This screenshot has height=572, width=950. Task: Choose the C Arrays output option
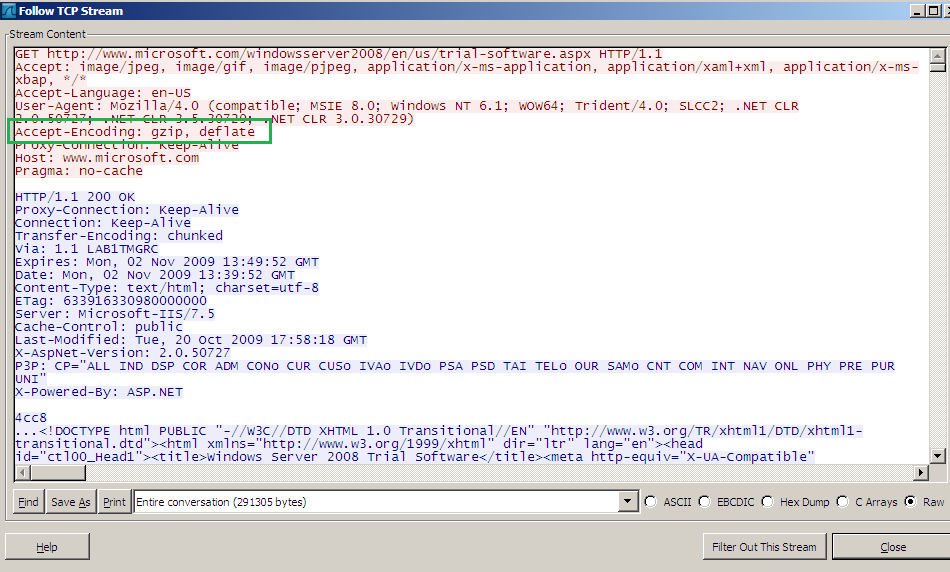(x=843, y=502)
